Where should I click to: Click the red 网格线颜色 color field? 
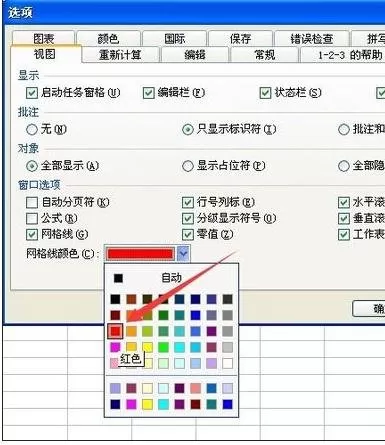pyautogui.click(x=140, y=254)
